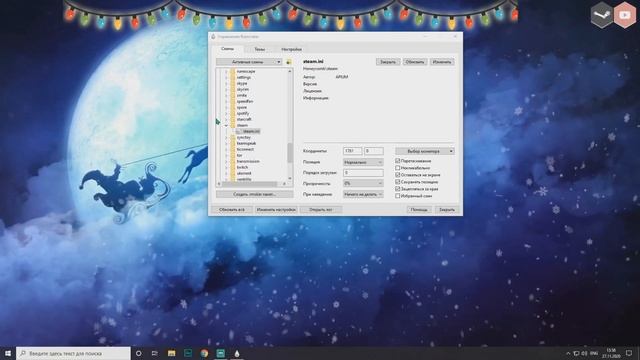Select the teamspeak folder in tree
The width and height of the screenshot is (640, 360).
(x=246, y=143)
